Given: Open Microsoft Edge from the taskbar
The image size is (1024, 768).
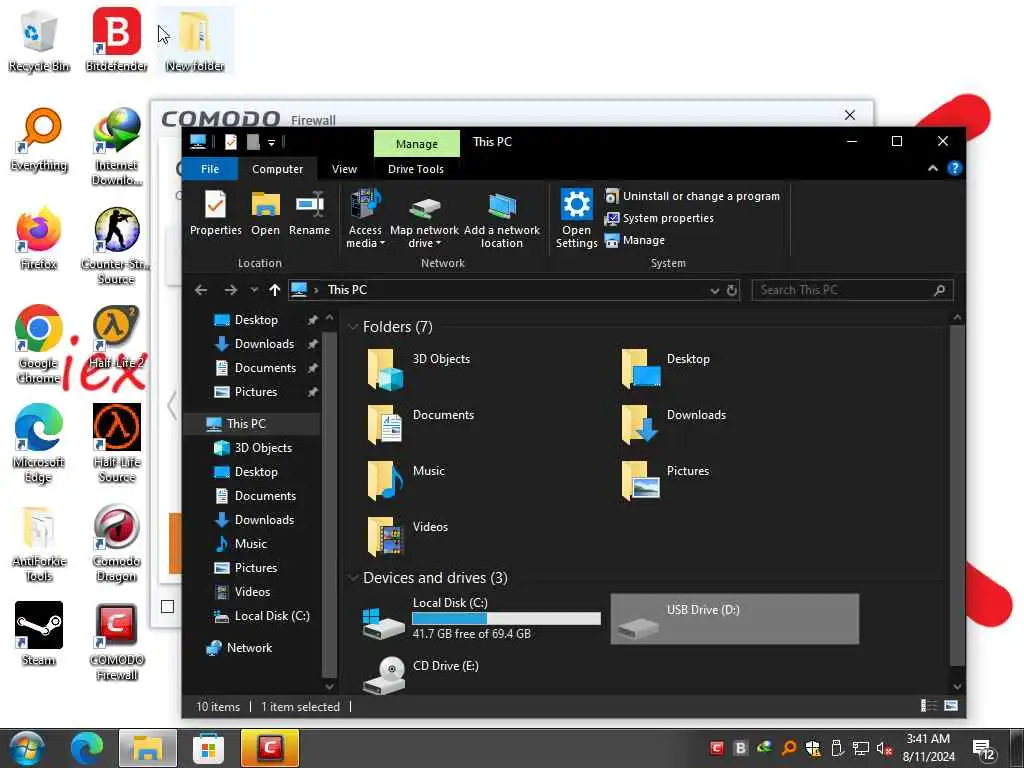Looking at the screenshot, I should pos(87,748).
